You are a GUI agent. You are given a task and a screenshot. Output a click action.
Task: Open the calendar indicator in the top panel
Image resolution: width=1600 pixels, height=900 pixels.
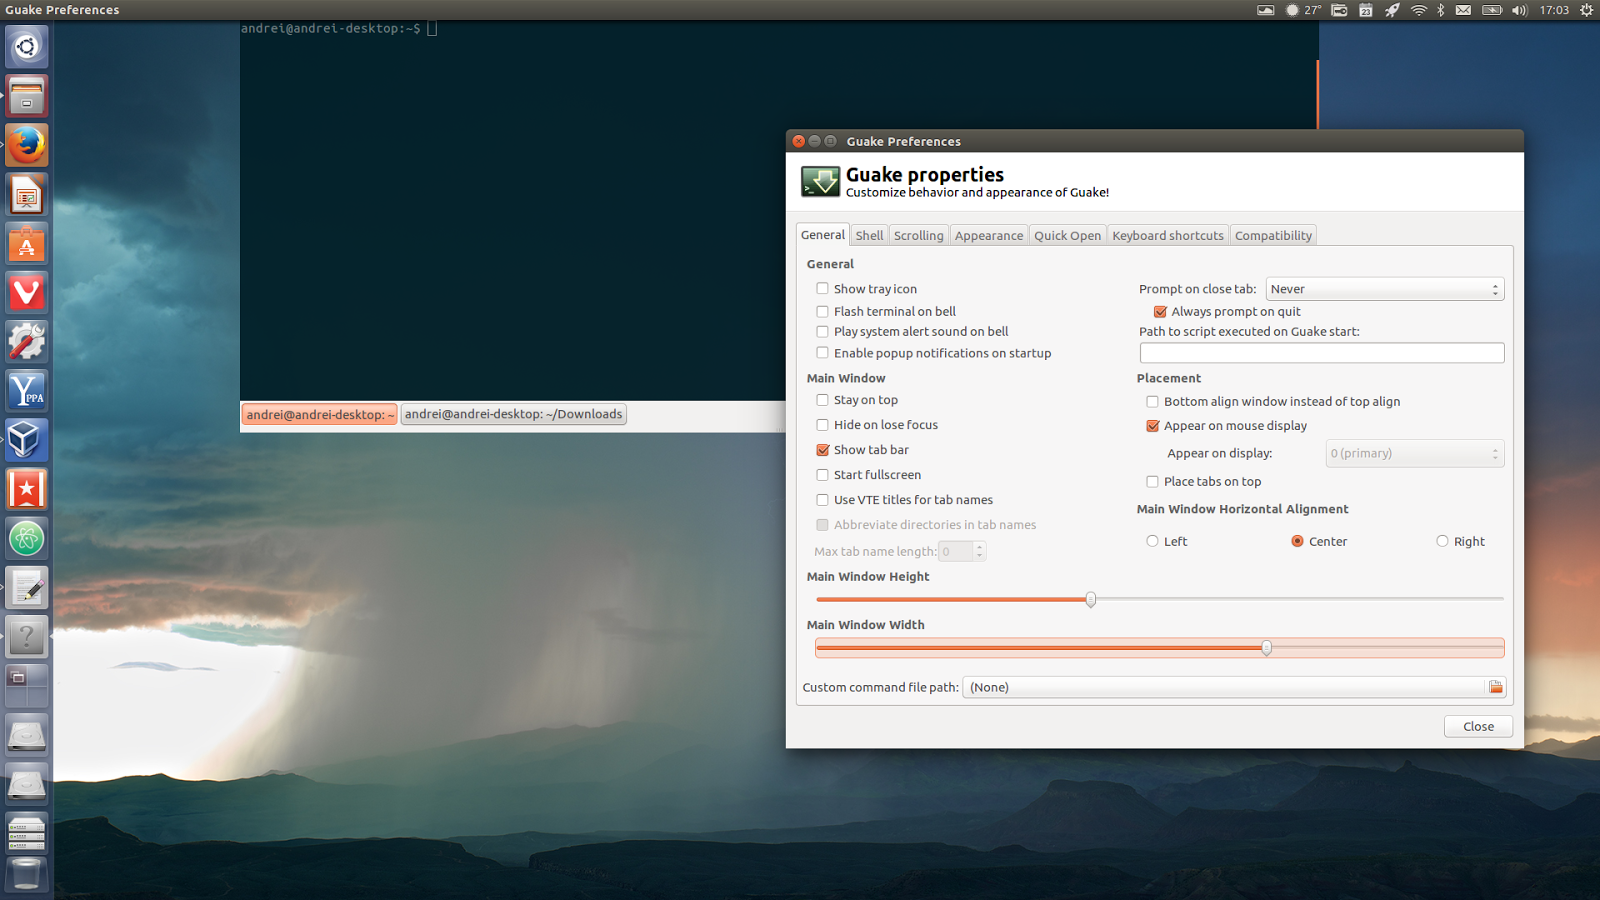tap(1366, 10)
